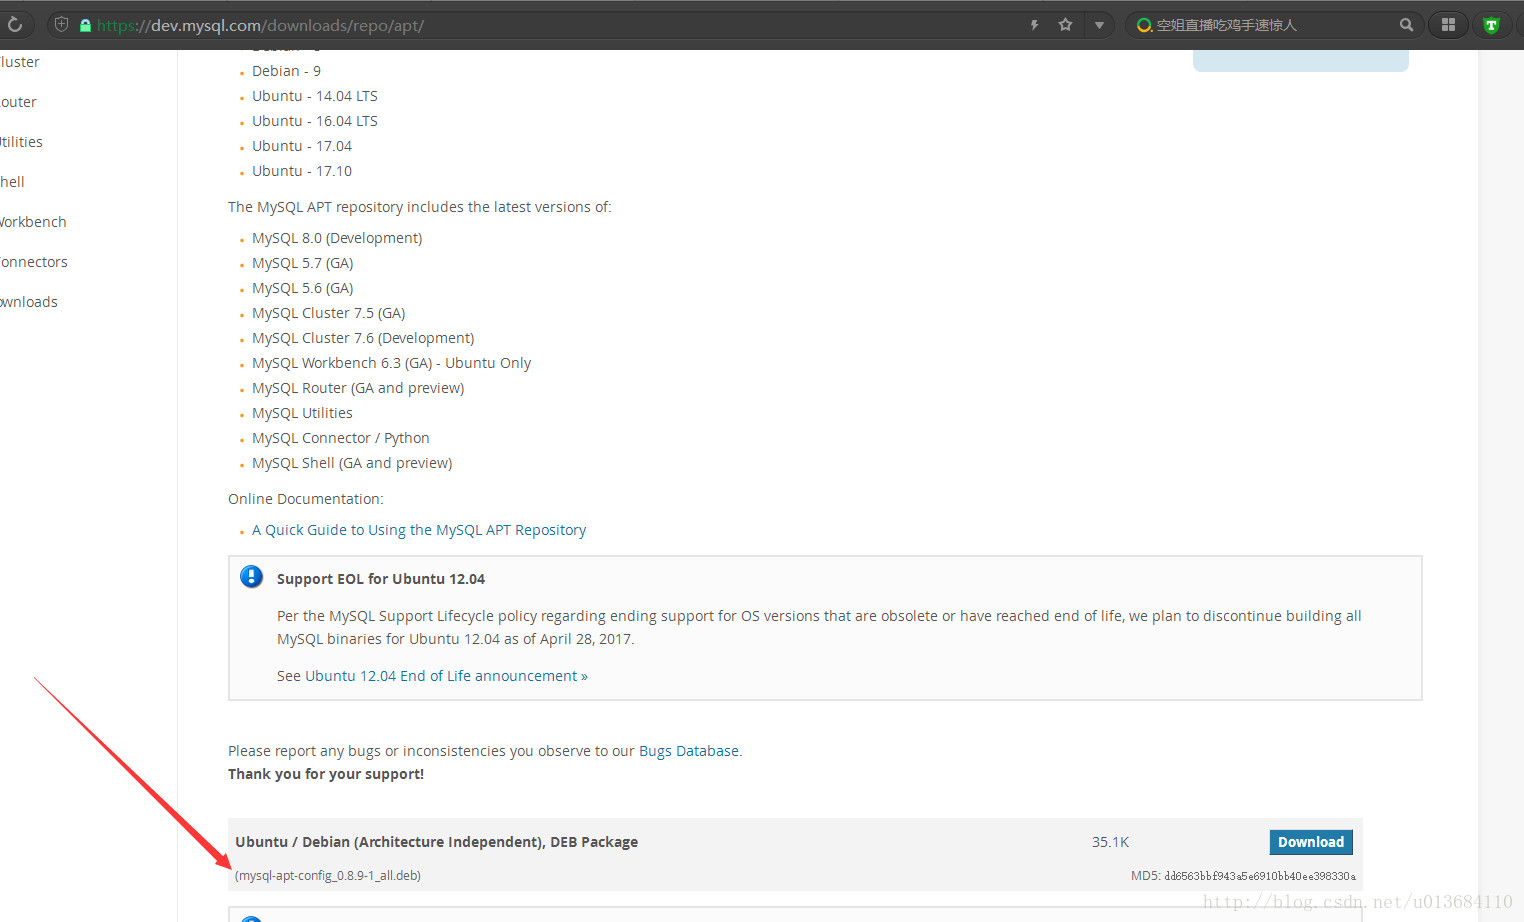This screenshot has width=1524, height=922.
Task: Open sidebar item ending in 'hell'
Action: [x=12, y=182]
